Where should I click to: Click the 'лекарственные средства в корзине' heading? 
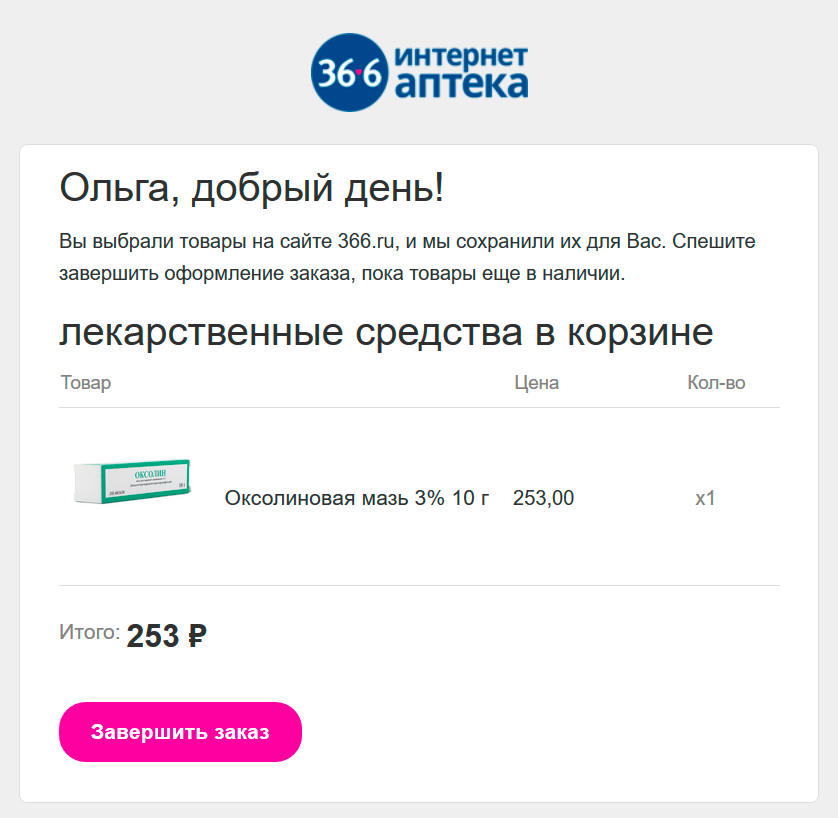click(x=386, y=331)
